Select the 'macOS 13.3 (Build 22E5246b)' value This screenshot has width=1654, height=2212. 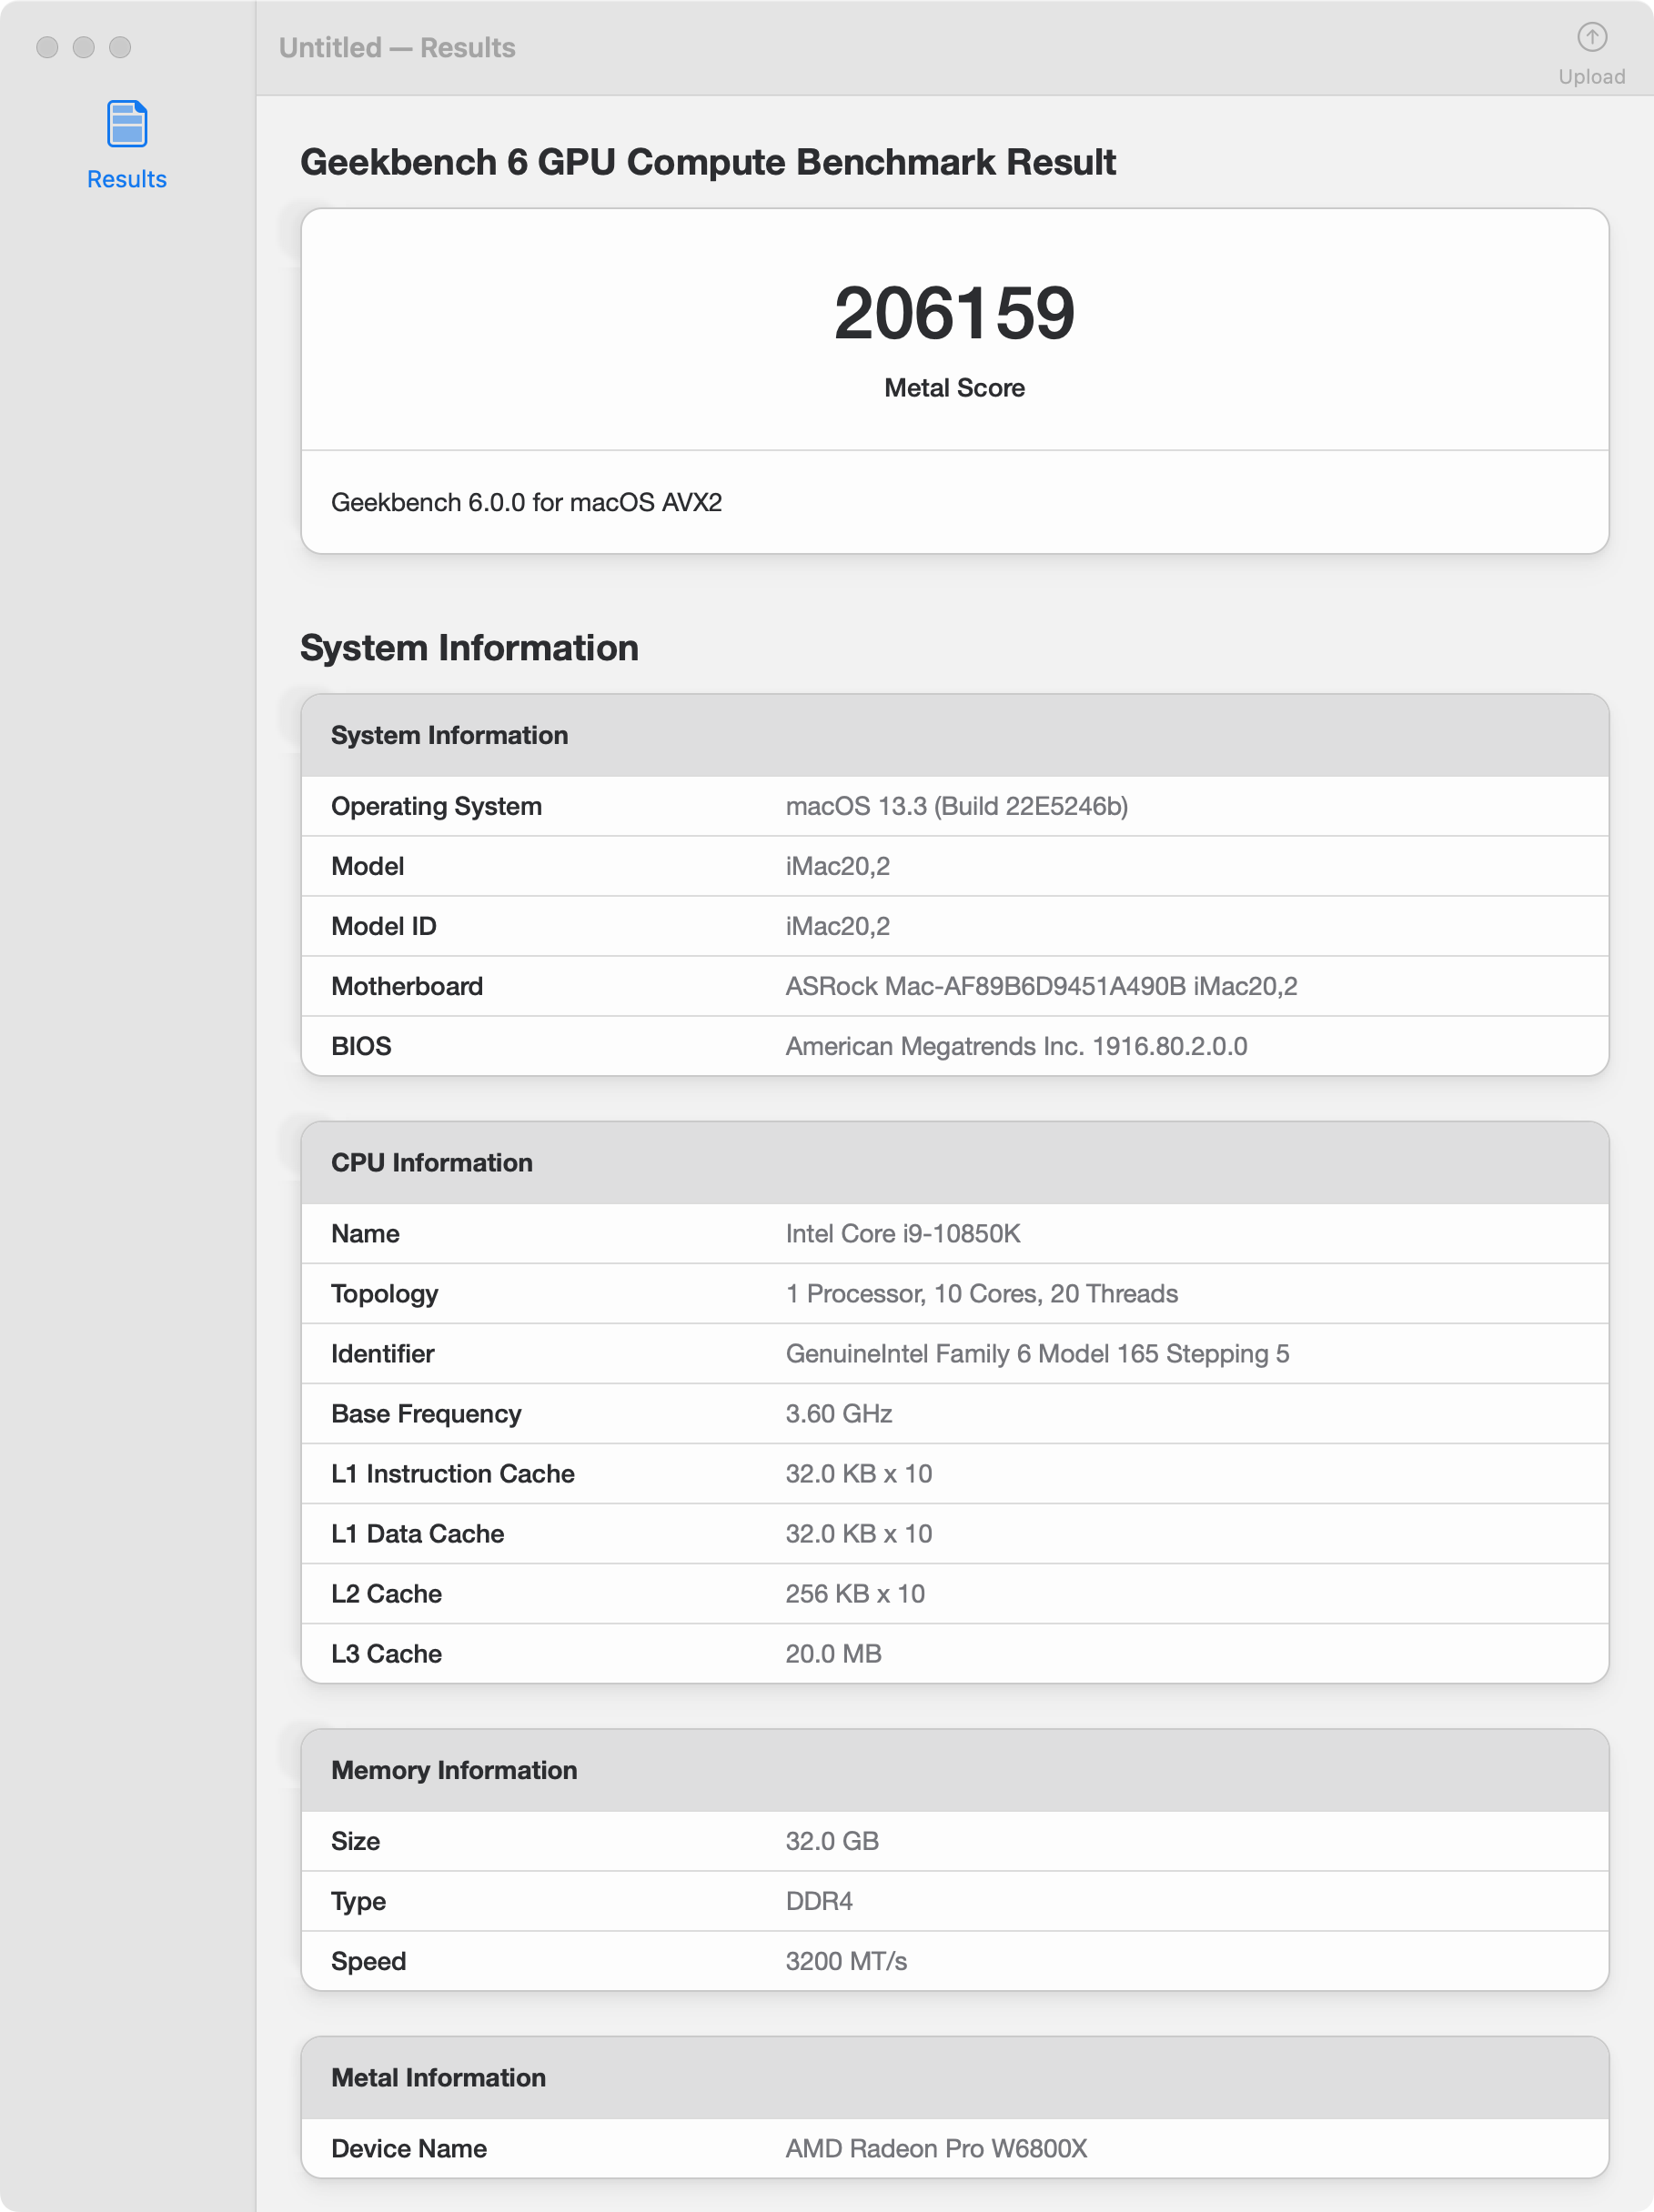[x=956, y=806]
